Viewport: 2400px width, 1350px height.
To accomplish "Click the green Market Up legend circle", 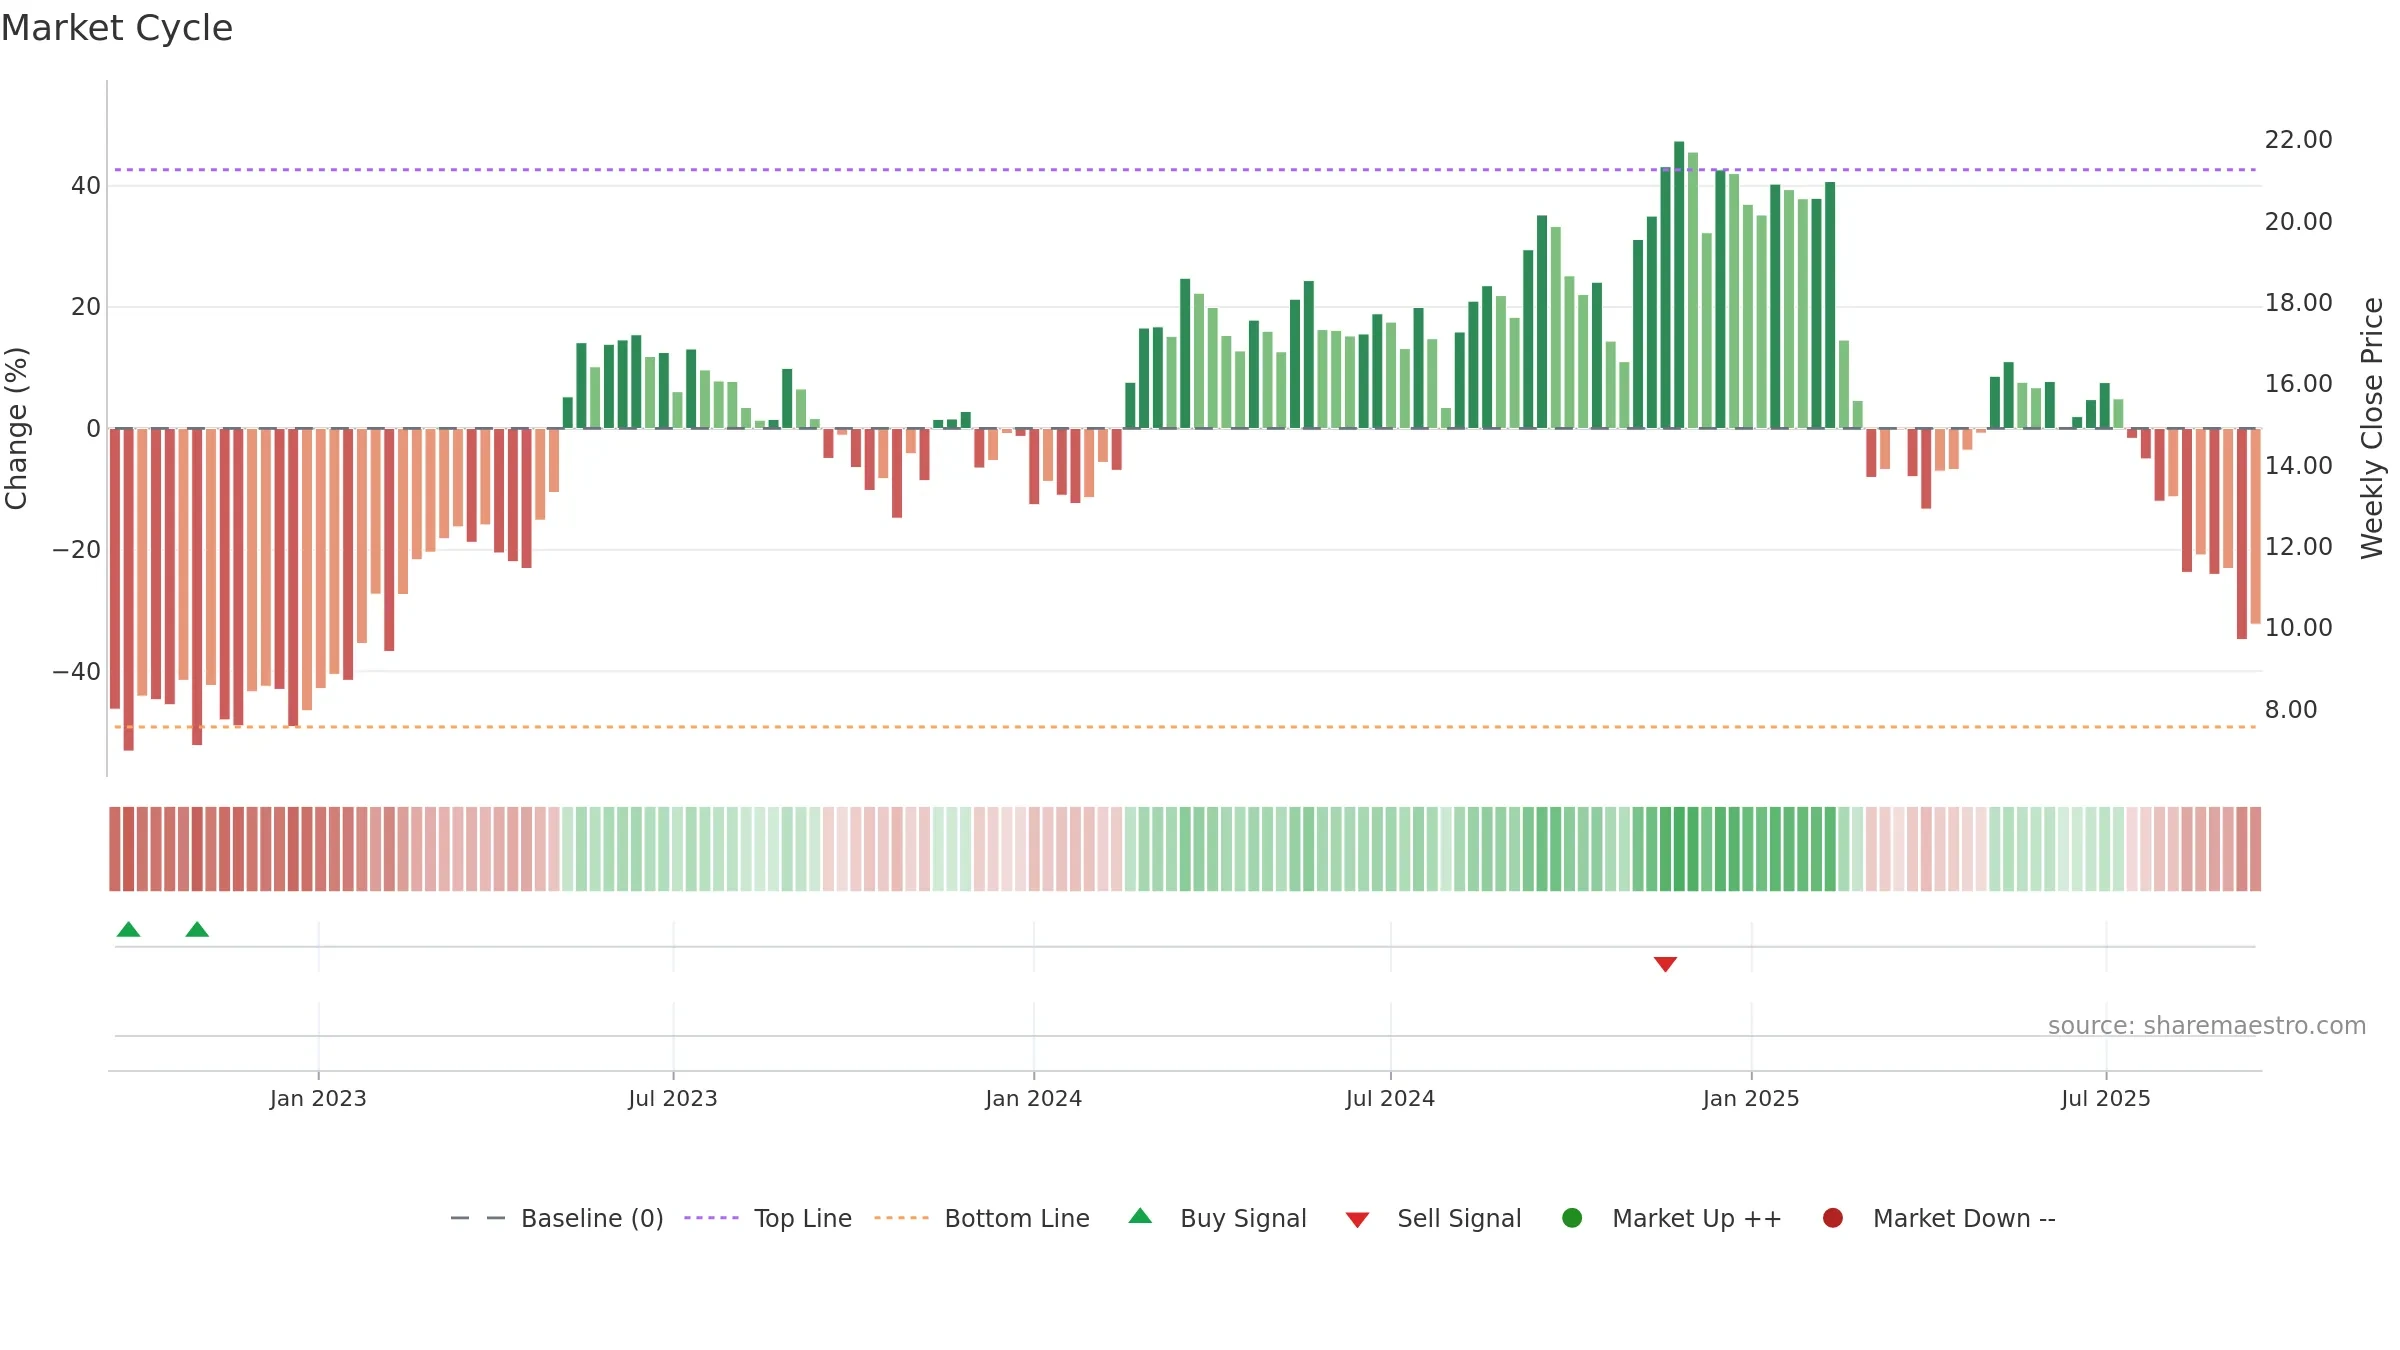I will 1572,1218.
